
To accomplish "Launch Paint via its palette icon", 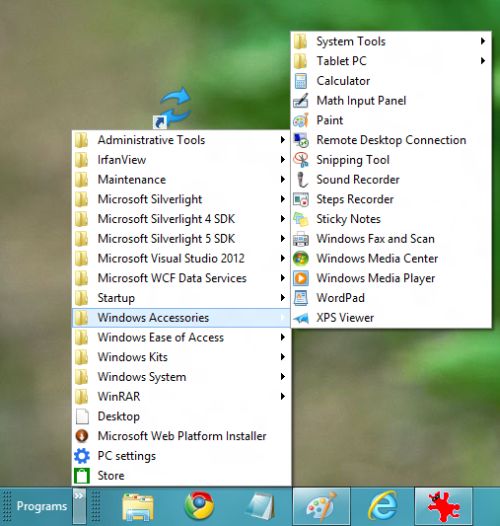I will [301, 120].
